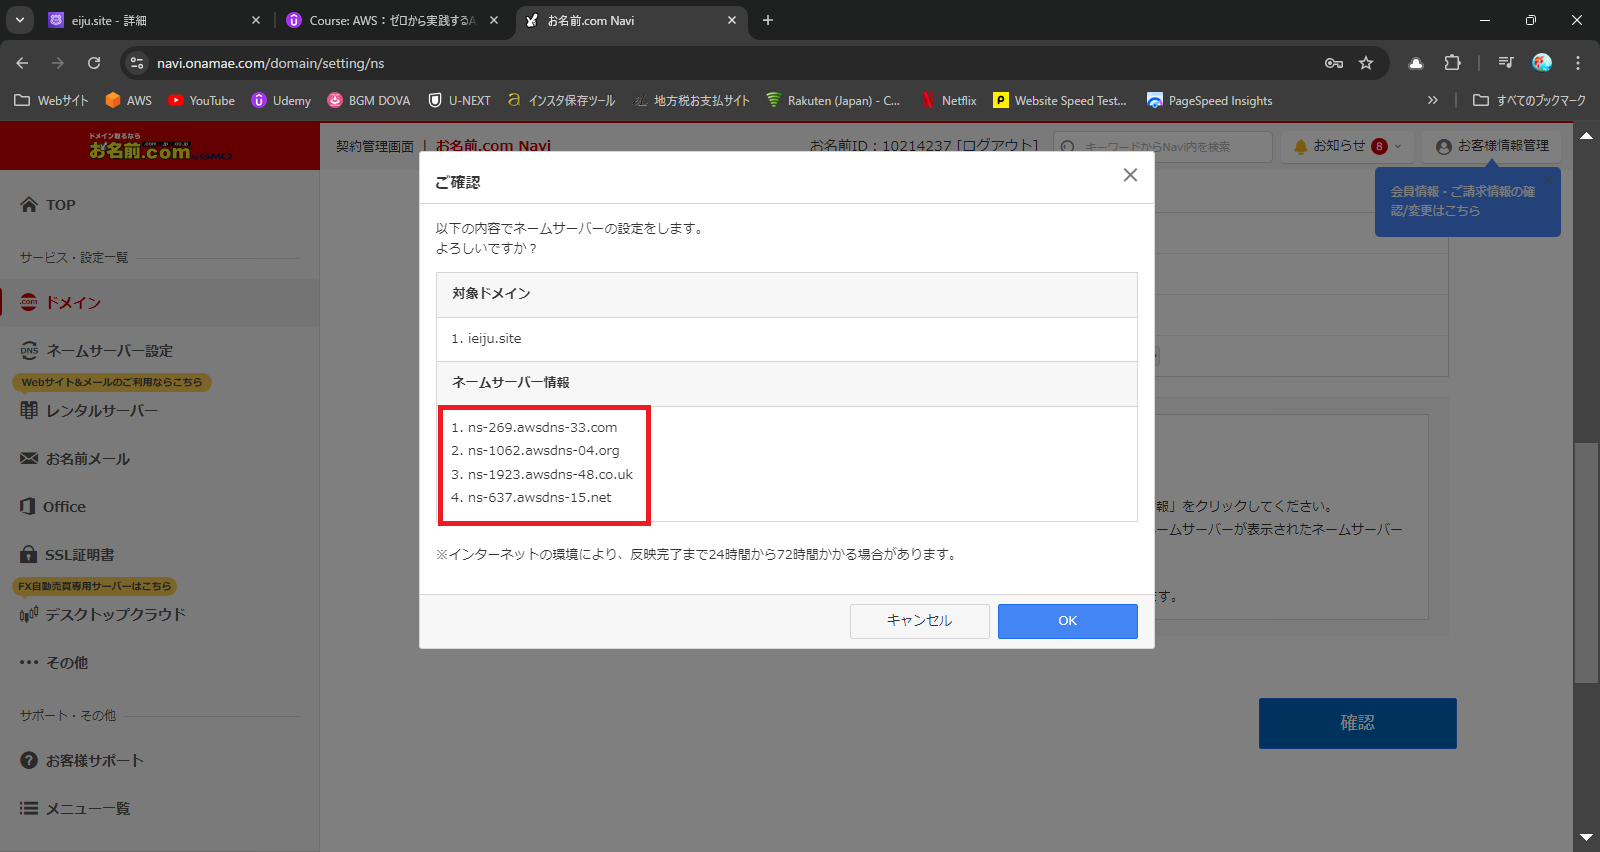Screen dimensions: 1600x852
Task: Confirm nameserver settings with OK button
Action: pyautogui.click(x=1067, y=621)
